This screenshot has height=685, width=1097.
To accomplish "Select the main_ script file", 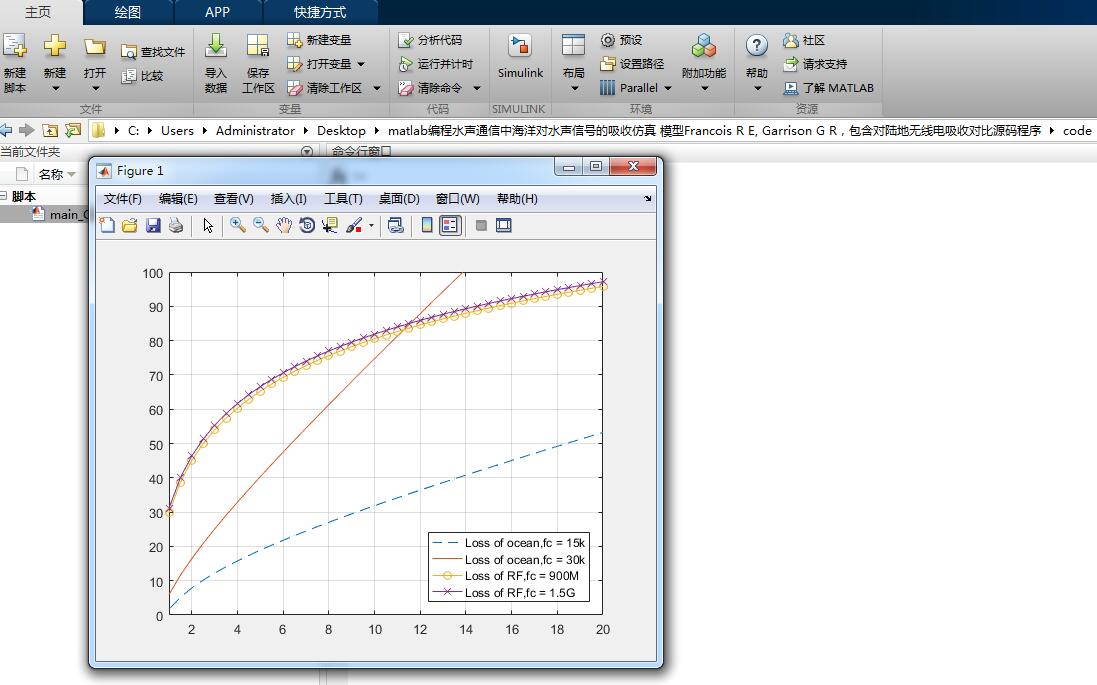I will (60, 214).
